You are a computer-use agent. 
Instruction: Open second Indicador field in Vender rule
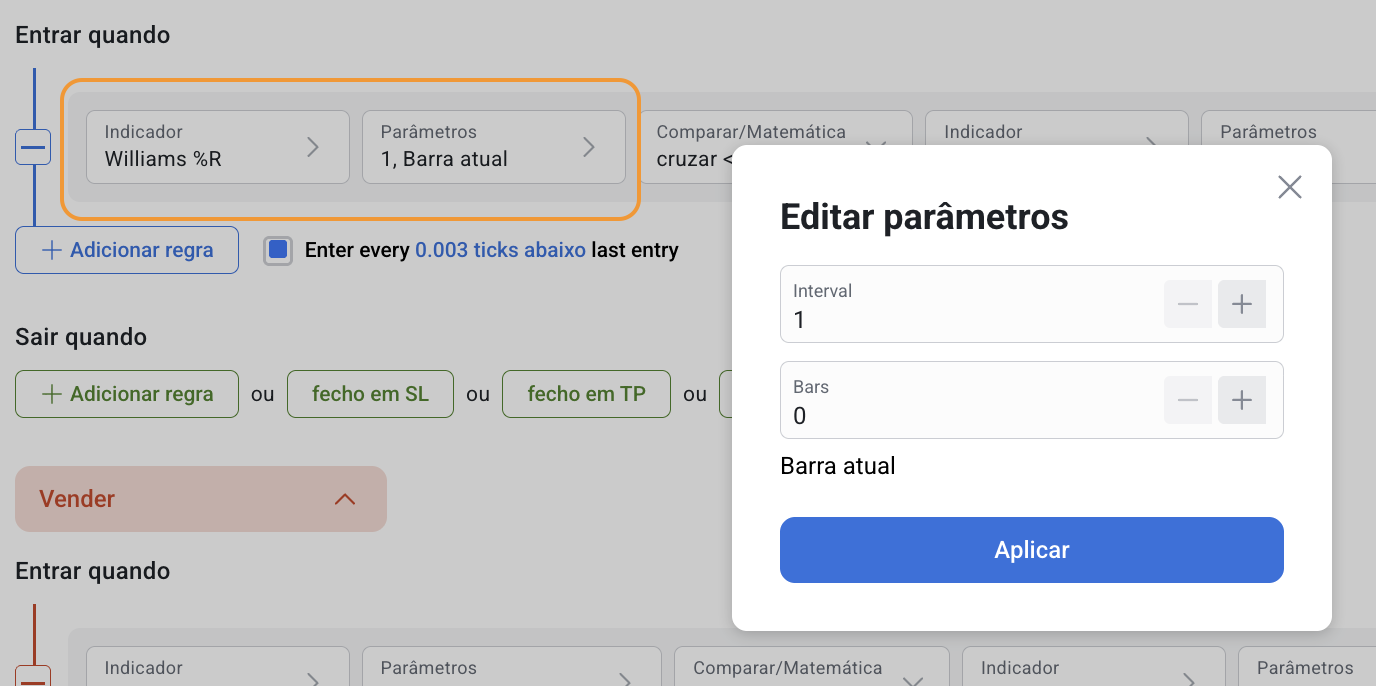[1094, 667]
